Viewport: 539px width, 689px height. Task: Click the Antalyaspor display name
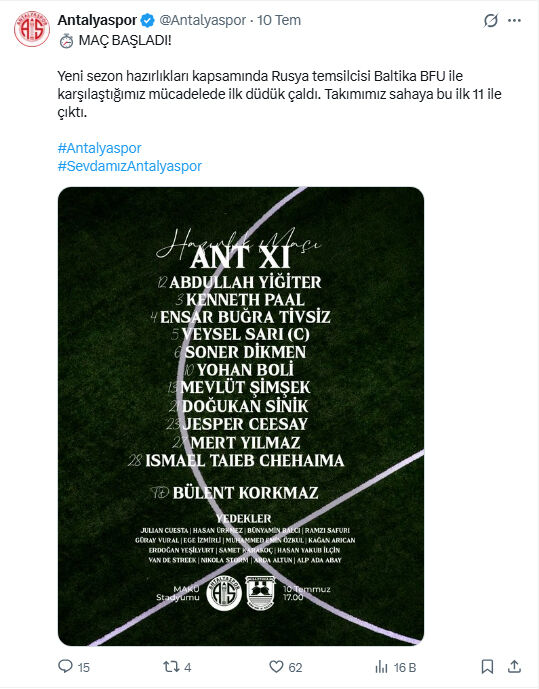pyautogui.click(x=98, y=20)
